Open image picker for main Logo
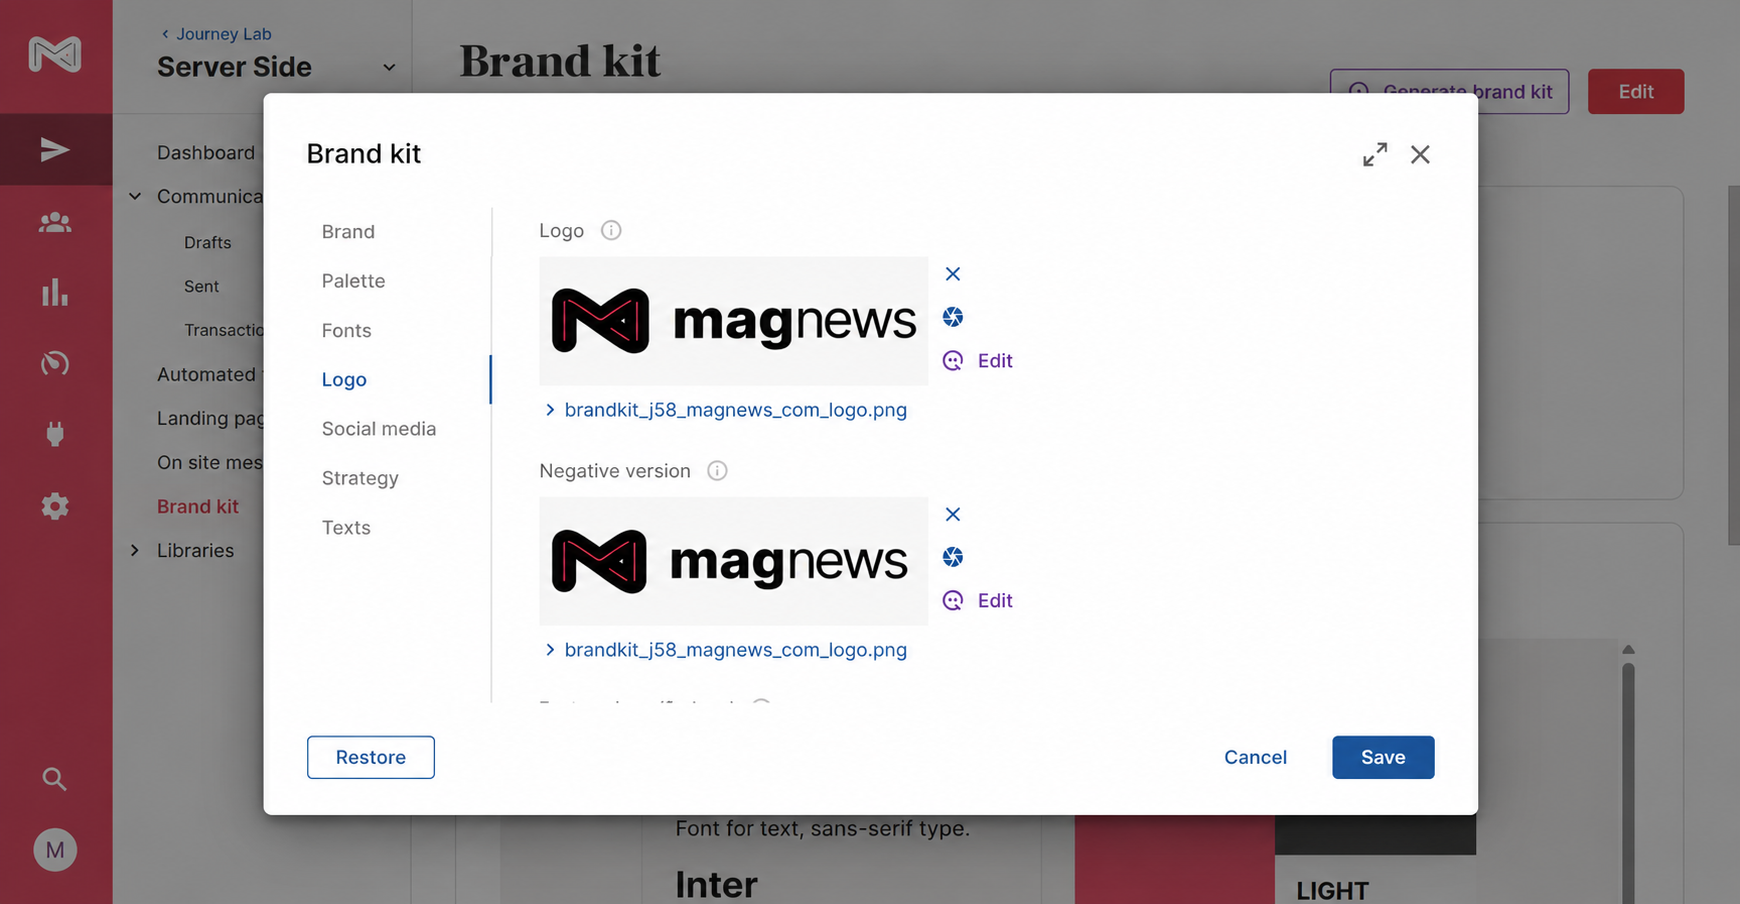The image size is (1740, 904). pos(953,317)
